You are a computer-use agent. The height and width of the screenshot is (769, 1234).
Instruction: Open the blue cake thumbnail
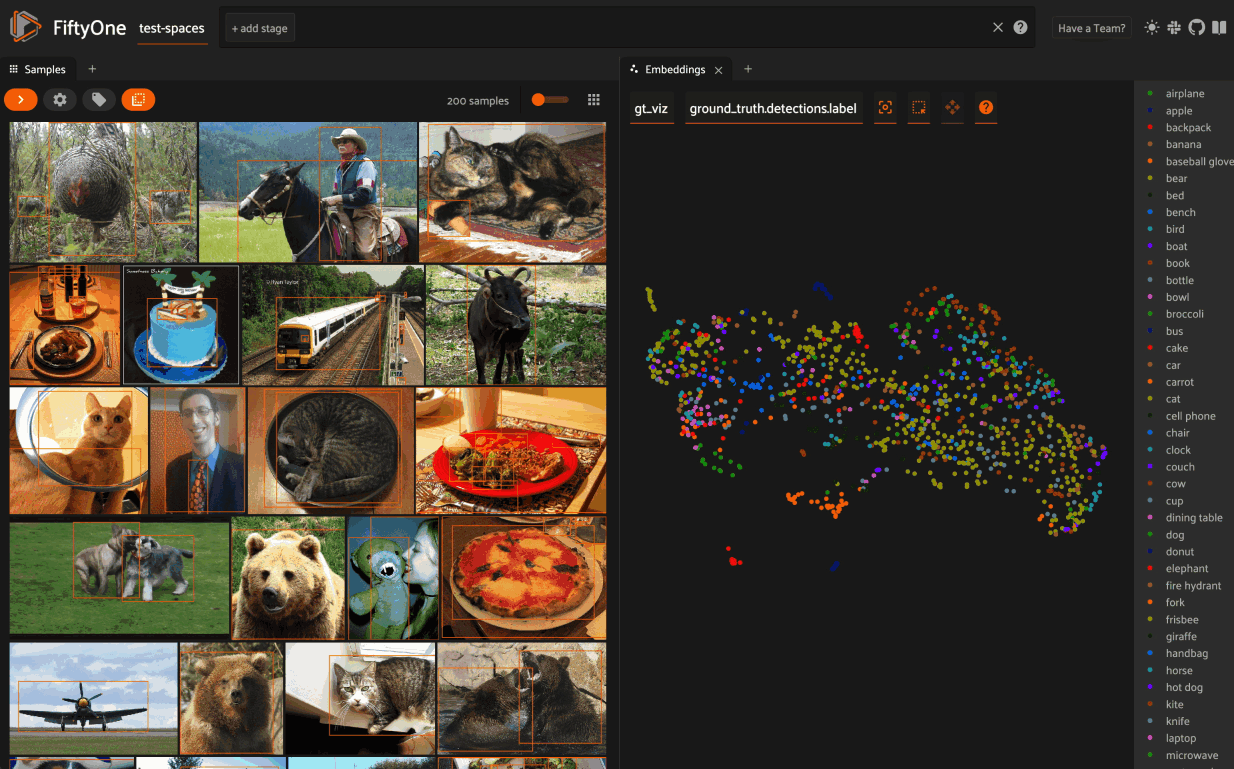coord(181,325)
